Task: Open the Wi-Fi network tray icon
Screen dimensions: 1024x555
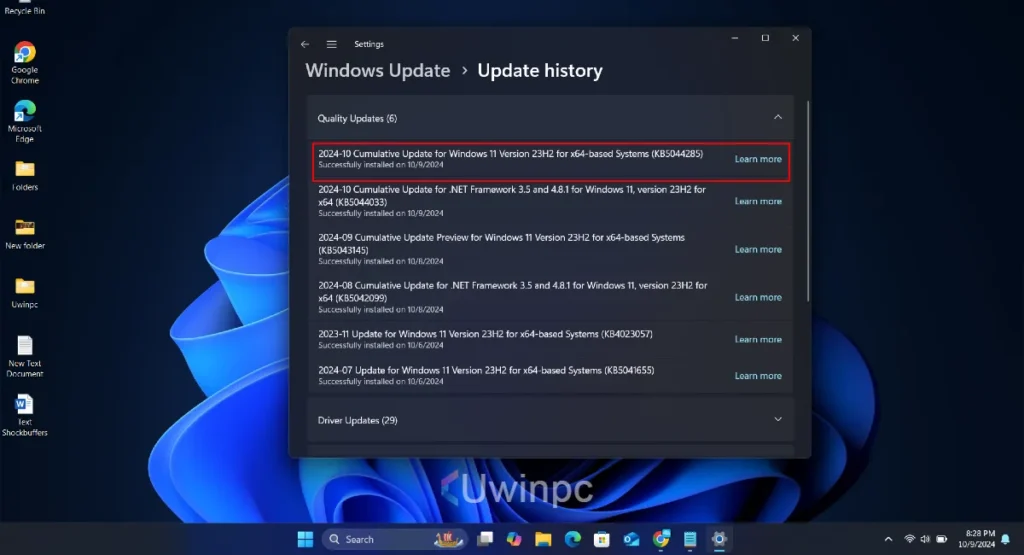Action: (x=909, y=539)
